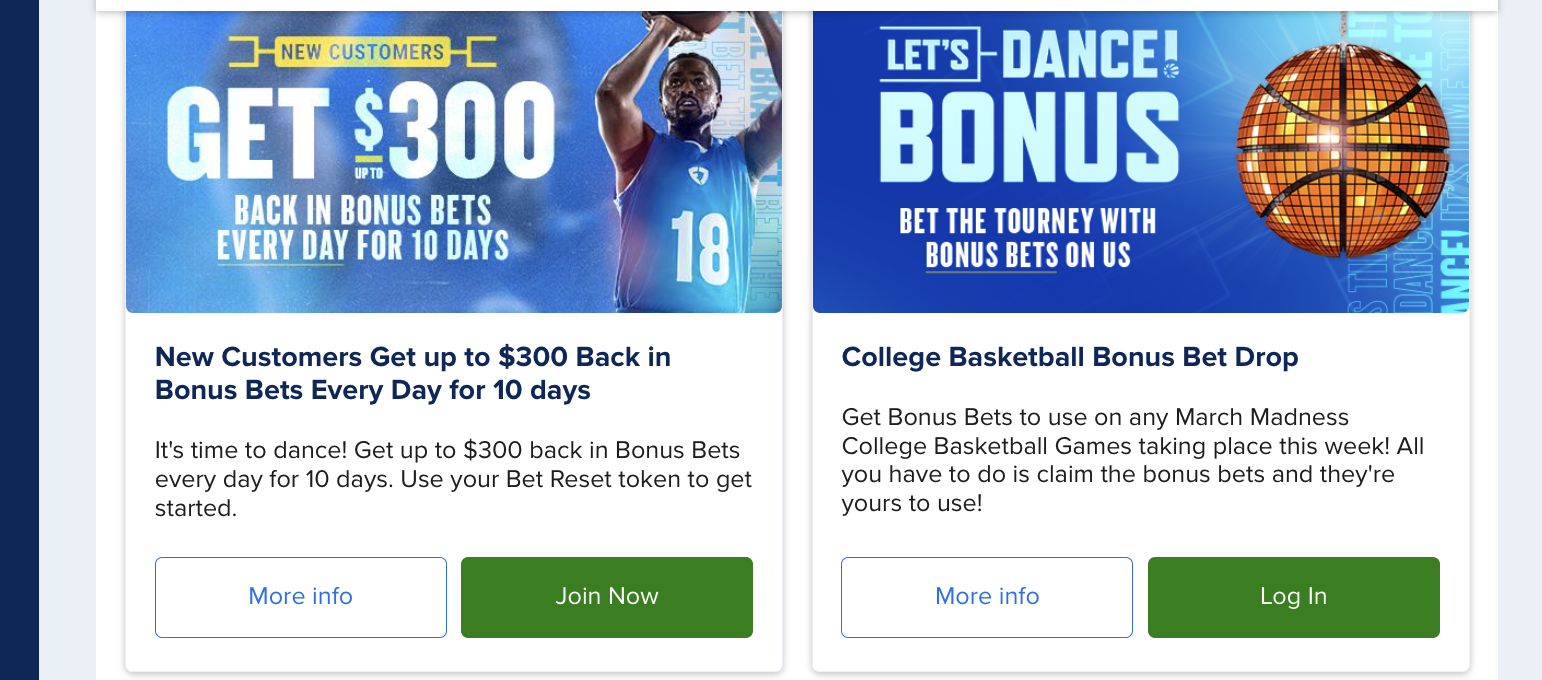The height and width of the screenshot is (680, 1542).
Task: Select the New Customers $300 promo heading
Action: (x=412, y=373)
